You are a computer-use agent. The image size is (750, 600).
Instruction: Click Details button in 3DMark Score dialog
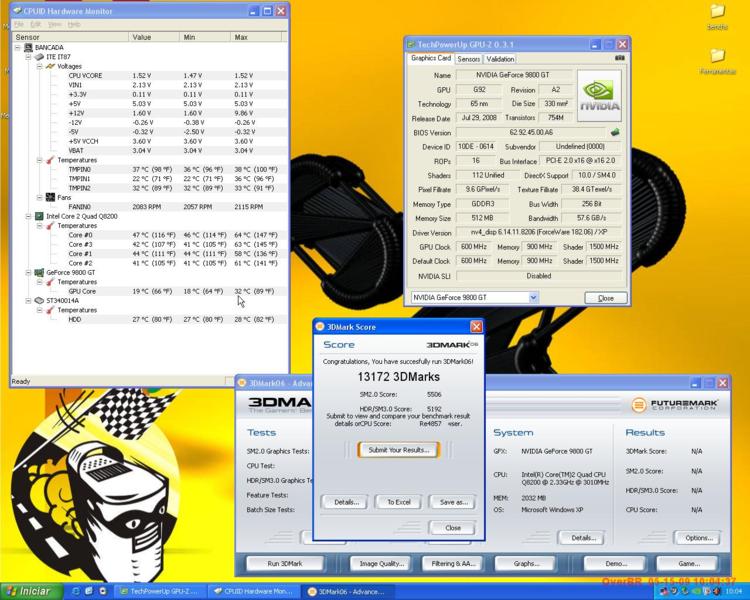[x=346, y=502]
